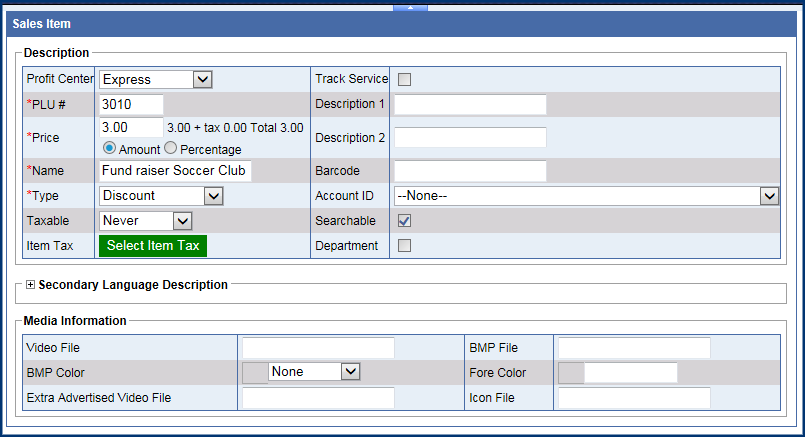Uncheck the Searchable checkbox

click(405, 221)
